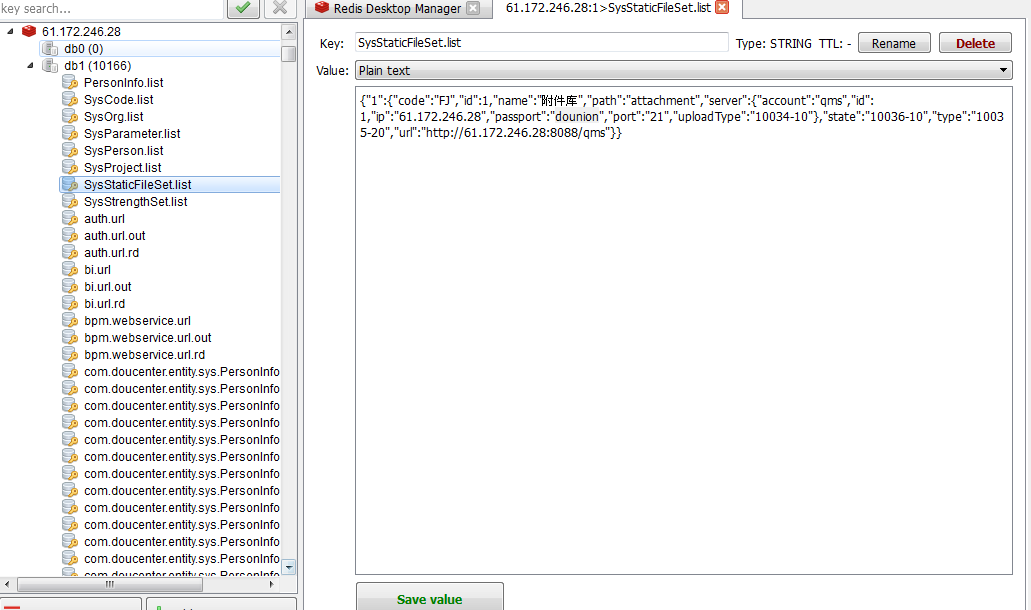The image size is (1031, 610).
Task: Click the tree horizontal scrollbar thumb
Action: click(109, 584)
